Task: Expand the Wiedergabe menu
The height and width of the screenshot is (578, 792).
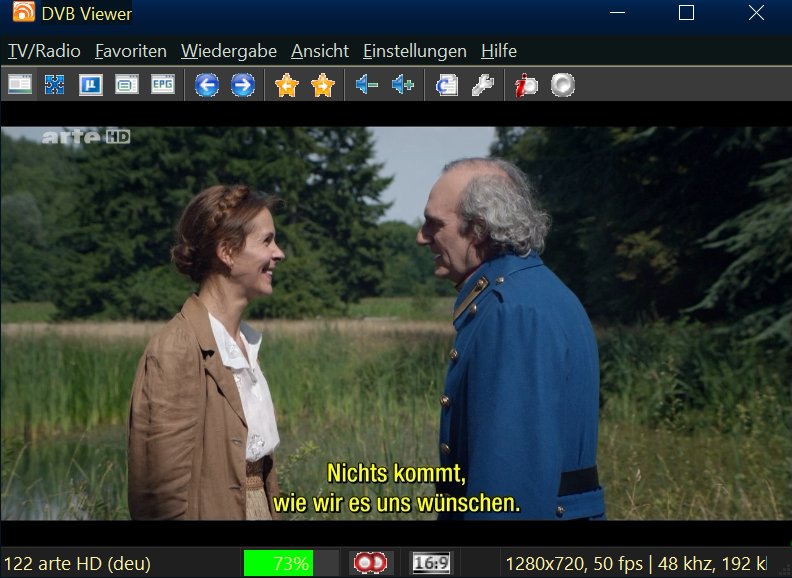Action: coord(228,51)
